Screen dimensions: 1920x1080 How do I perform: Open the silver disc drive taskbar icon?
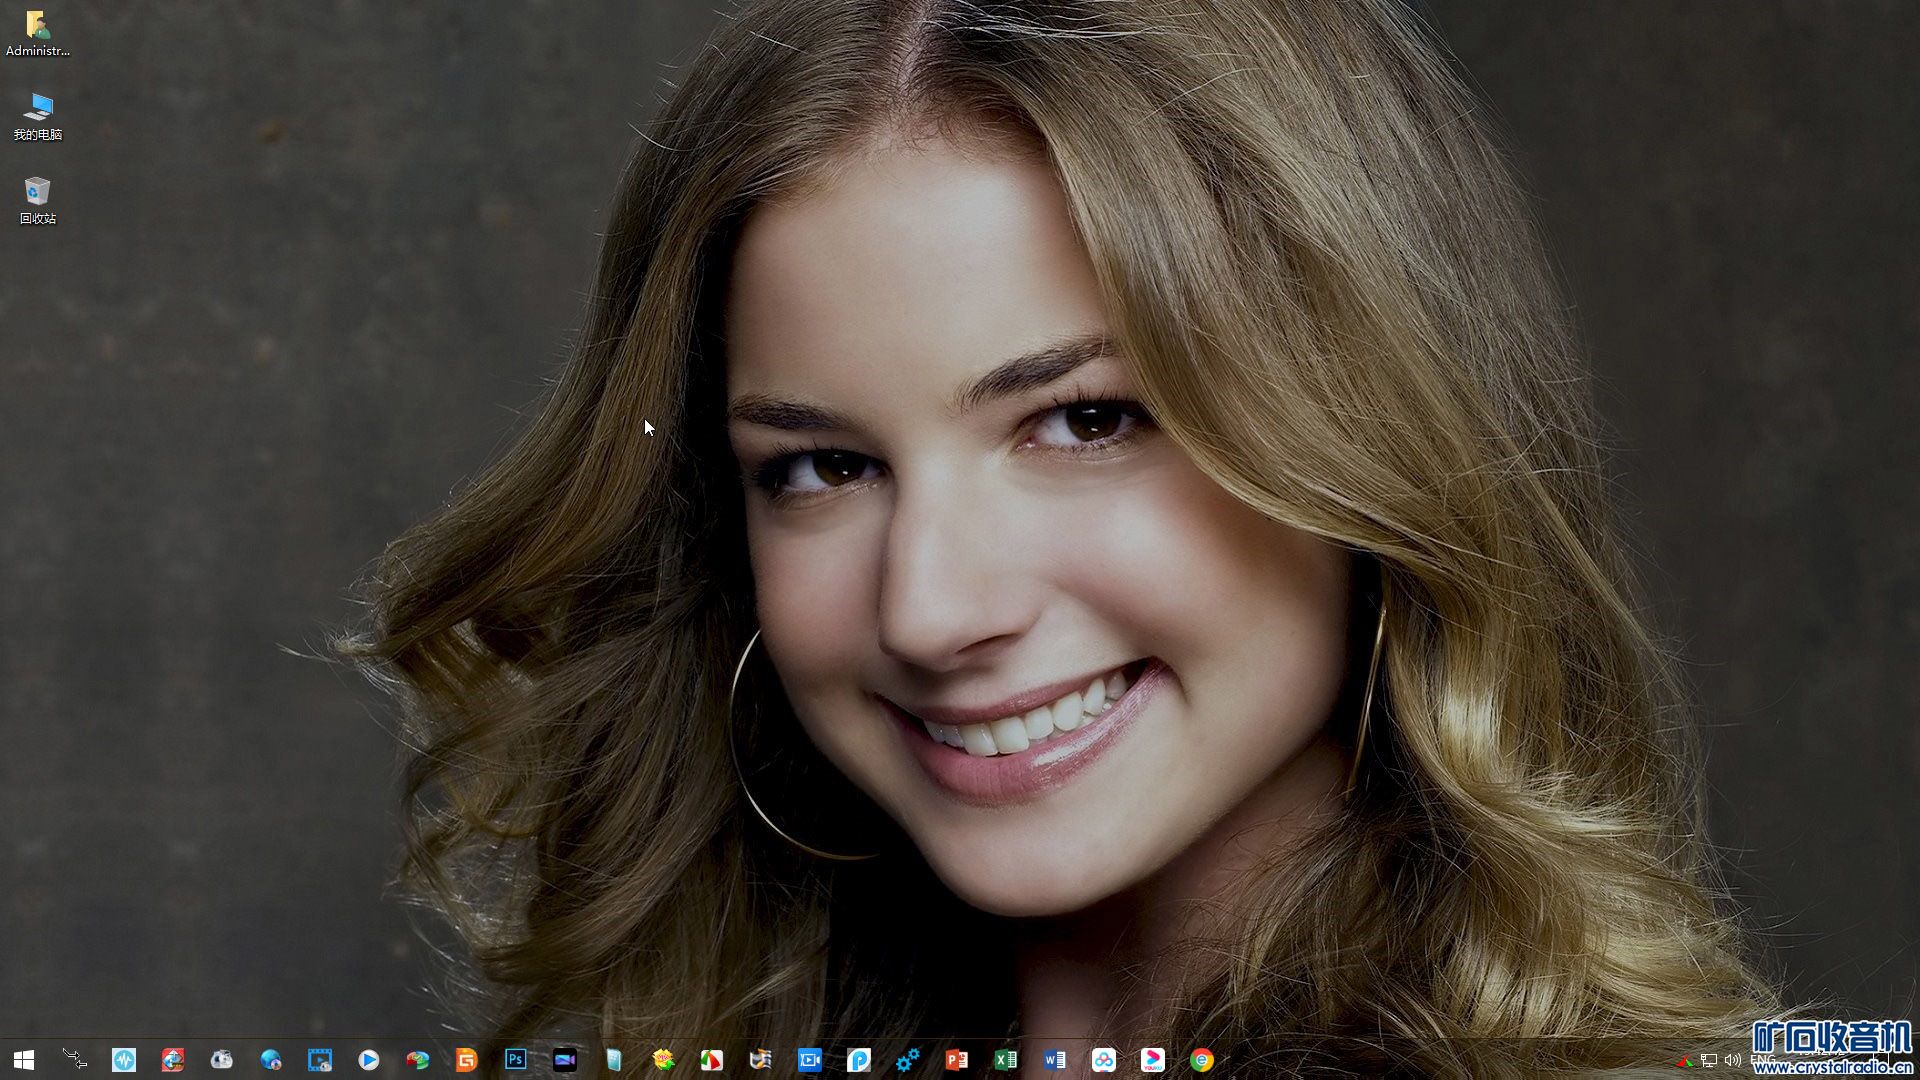point(222,1059)
